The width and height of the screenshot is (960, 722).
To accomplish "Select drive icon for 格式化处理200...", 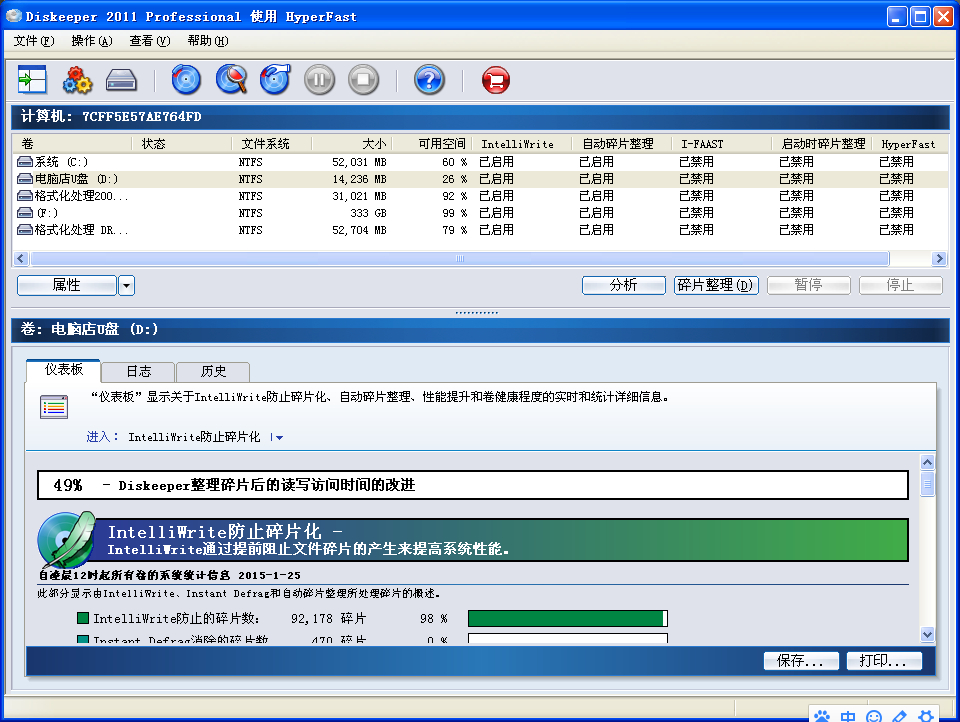I will pyautogui.click(x=24, y=196).
